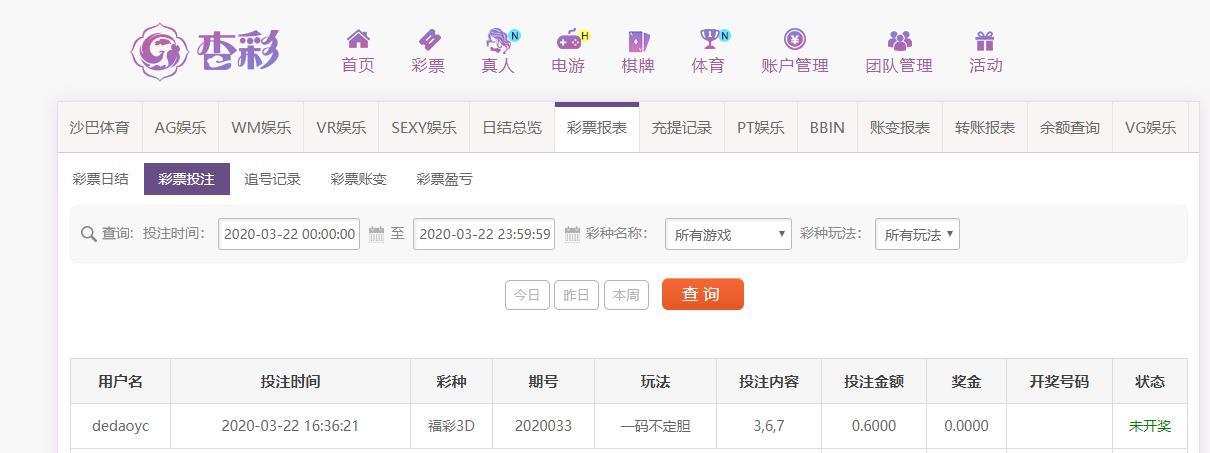Switch to the PT娱乐 tab
The image size is (1210, 453).
click(x=761, y=128)
